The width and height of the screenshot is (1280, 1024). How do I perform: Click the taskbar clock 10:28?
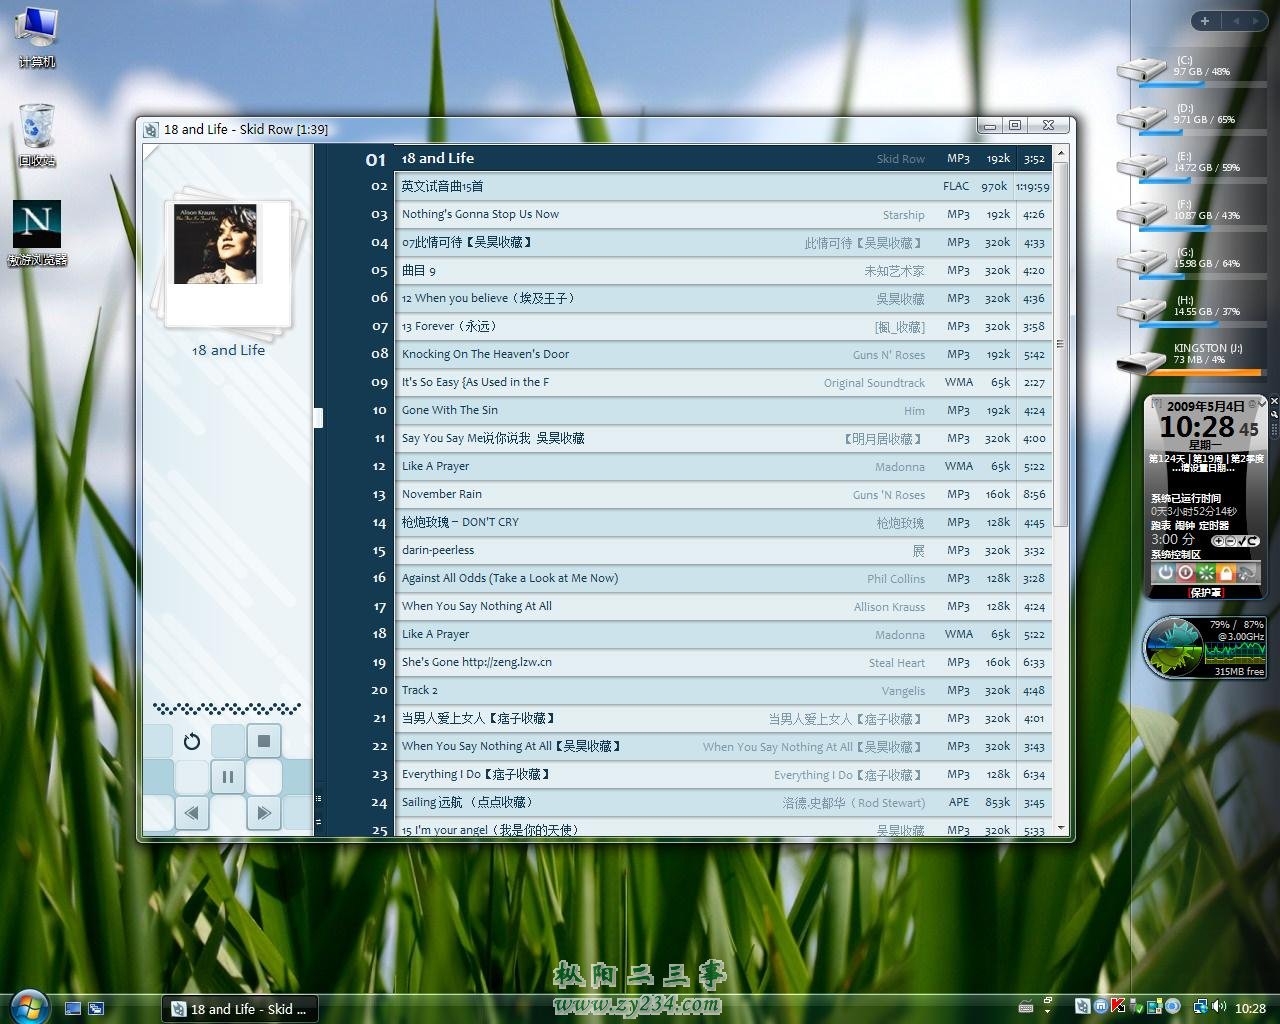click(1250, 1009)
